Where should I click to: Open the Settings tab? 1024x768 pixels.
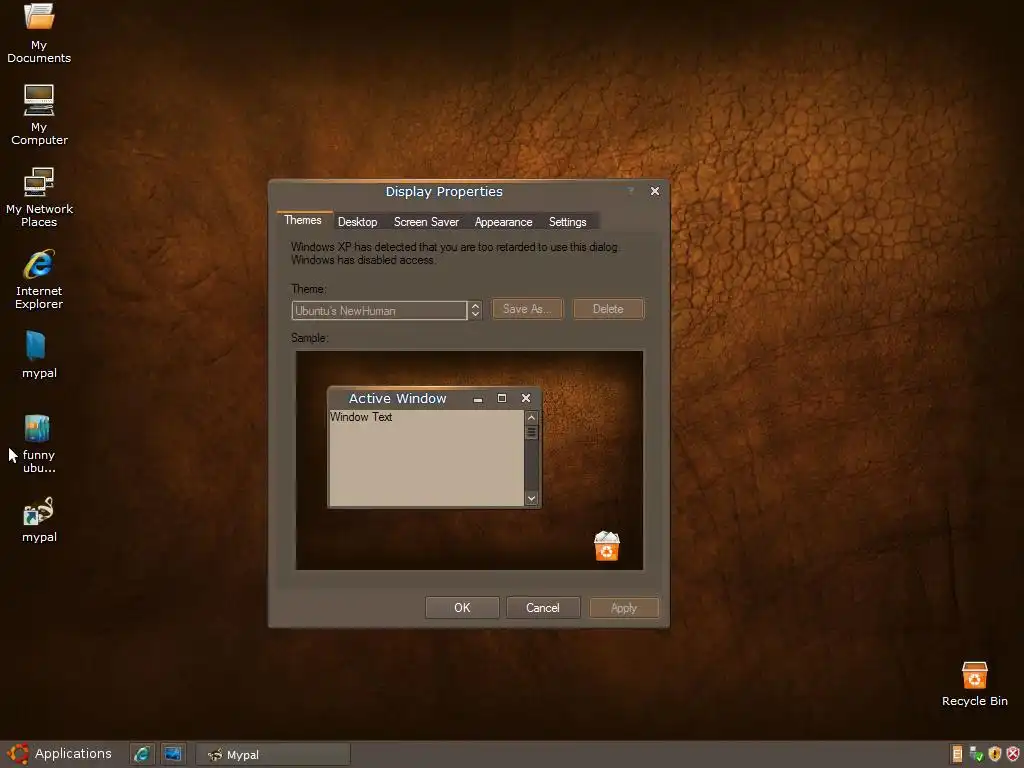568,222
